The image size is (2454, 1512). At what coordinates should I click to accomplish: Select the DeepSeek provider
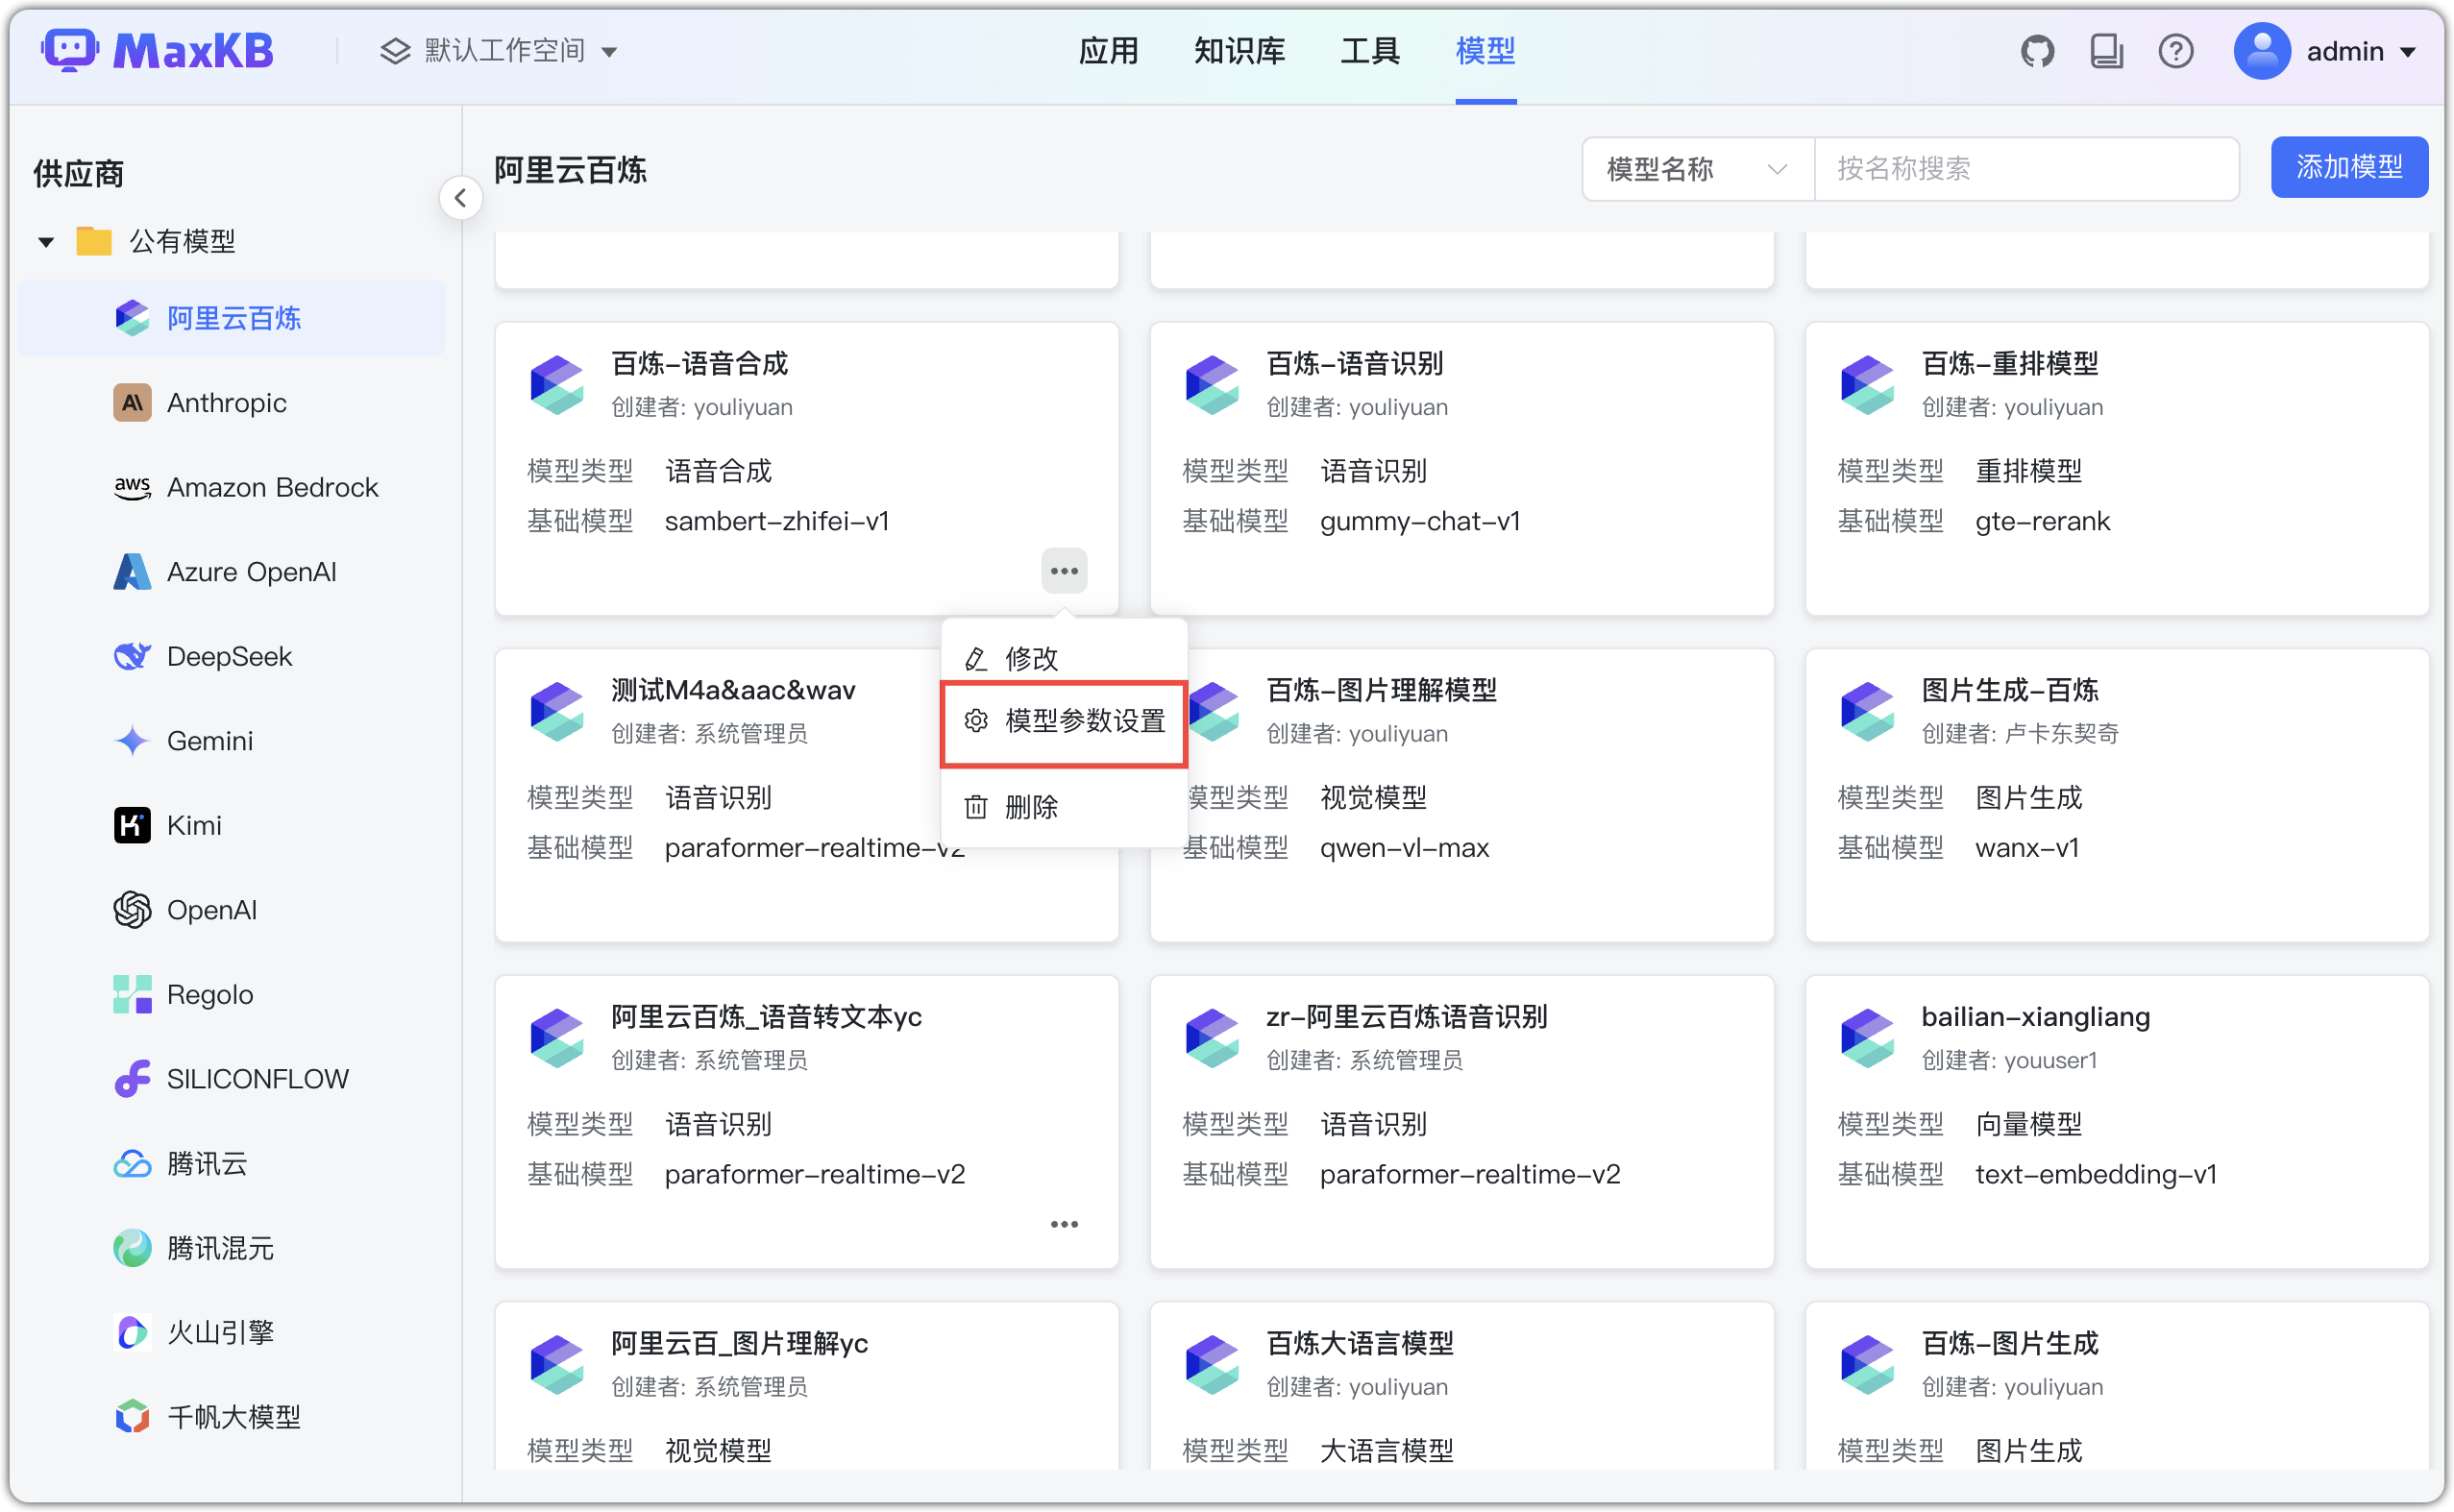pyautogui.click(x=231, y=656)
